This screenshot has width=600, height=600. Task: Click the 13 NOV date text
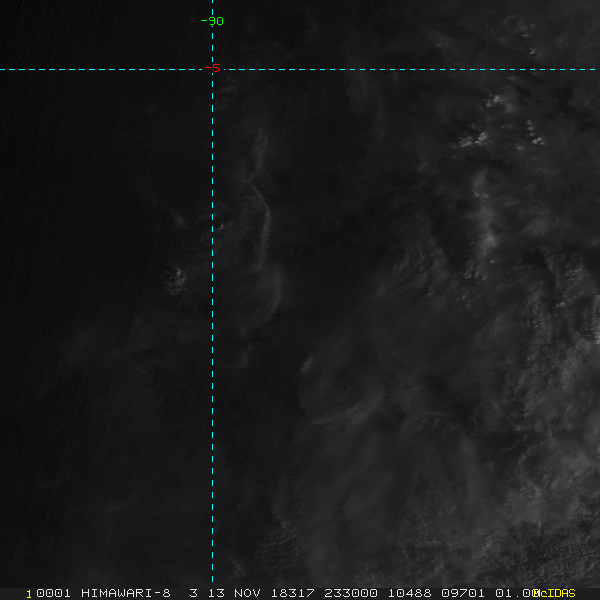[x=234, y=593]
